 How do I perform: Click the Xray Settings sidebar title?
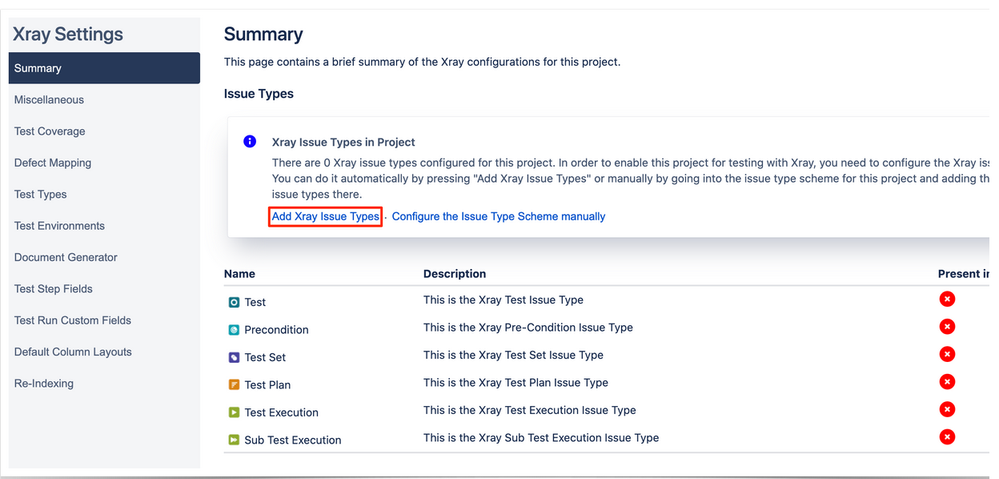[x=68, y=34]
